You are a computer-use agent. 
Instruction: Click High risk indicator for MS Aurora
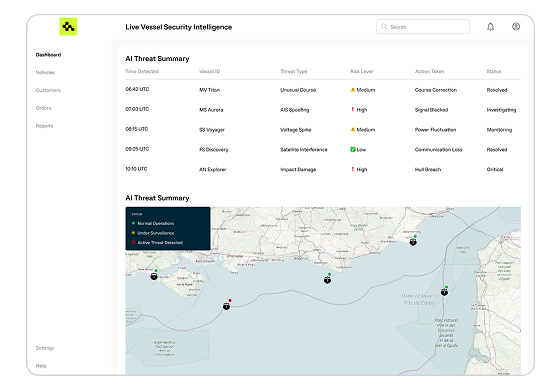tap(353, 109)
